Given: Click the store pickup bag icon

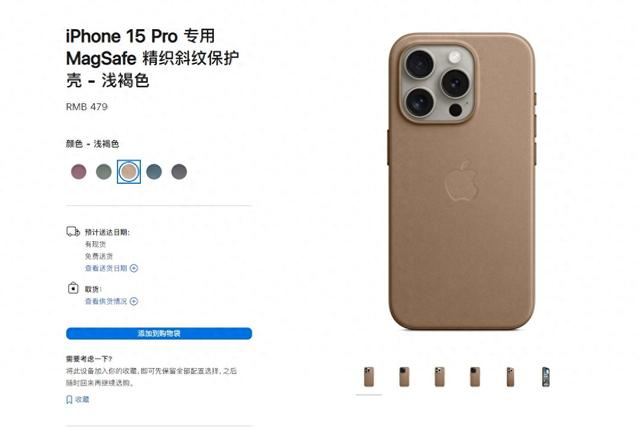Looking at the screenshot, I should click(x=73, y=288).
